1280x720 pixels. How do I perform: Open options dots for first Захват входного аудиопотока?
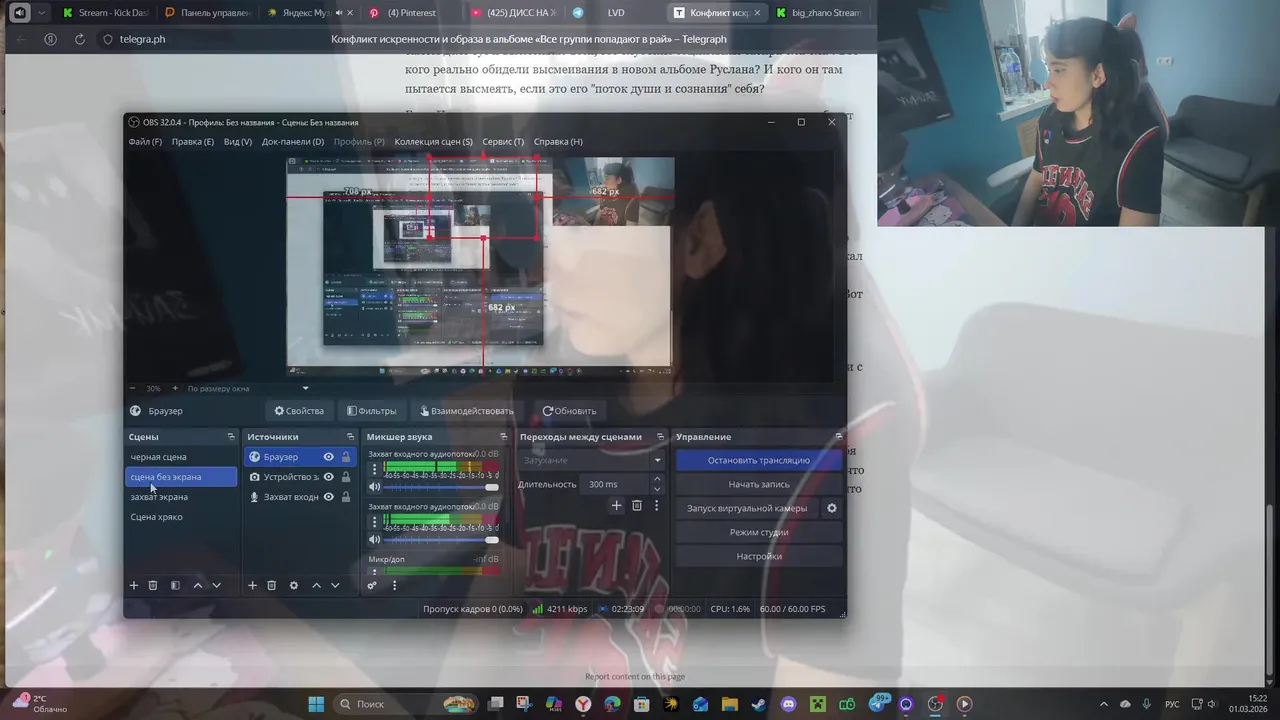(375, 468)
